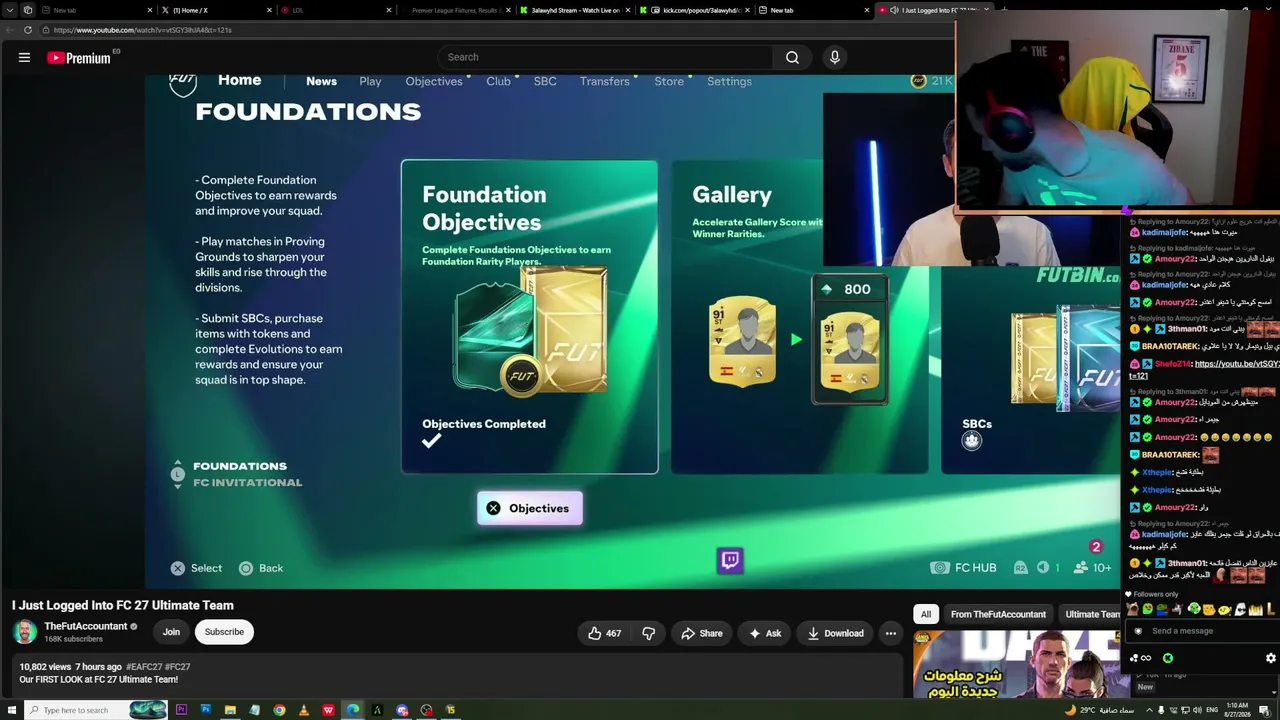The height and width of the screenshot is (720, 1280).
Task: Like the video with thumbs-up button
Action: pyautogui.click(x=604, y=633)
